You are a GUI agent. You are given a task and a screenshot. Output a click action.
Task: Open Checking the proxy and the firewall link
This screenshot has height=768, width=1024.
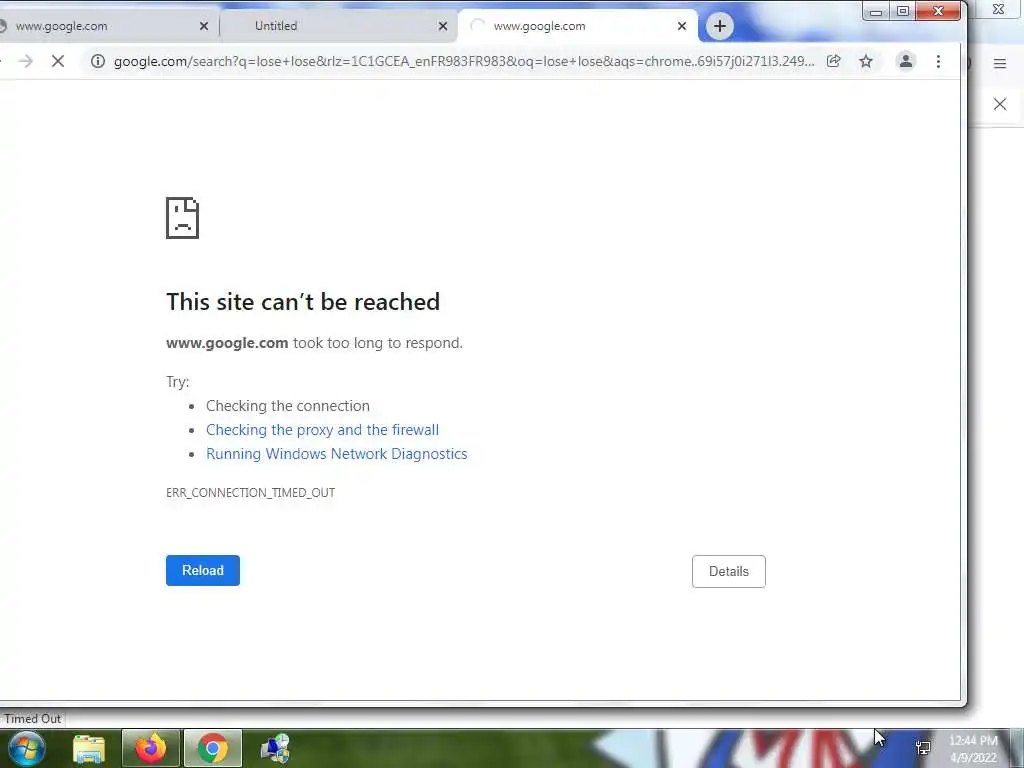point(323,430)
